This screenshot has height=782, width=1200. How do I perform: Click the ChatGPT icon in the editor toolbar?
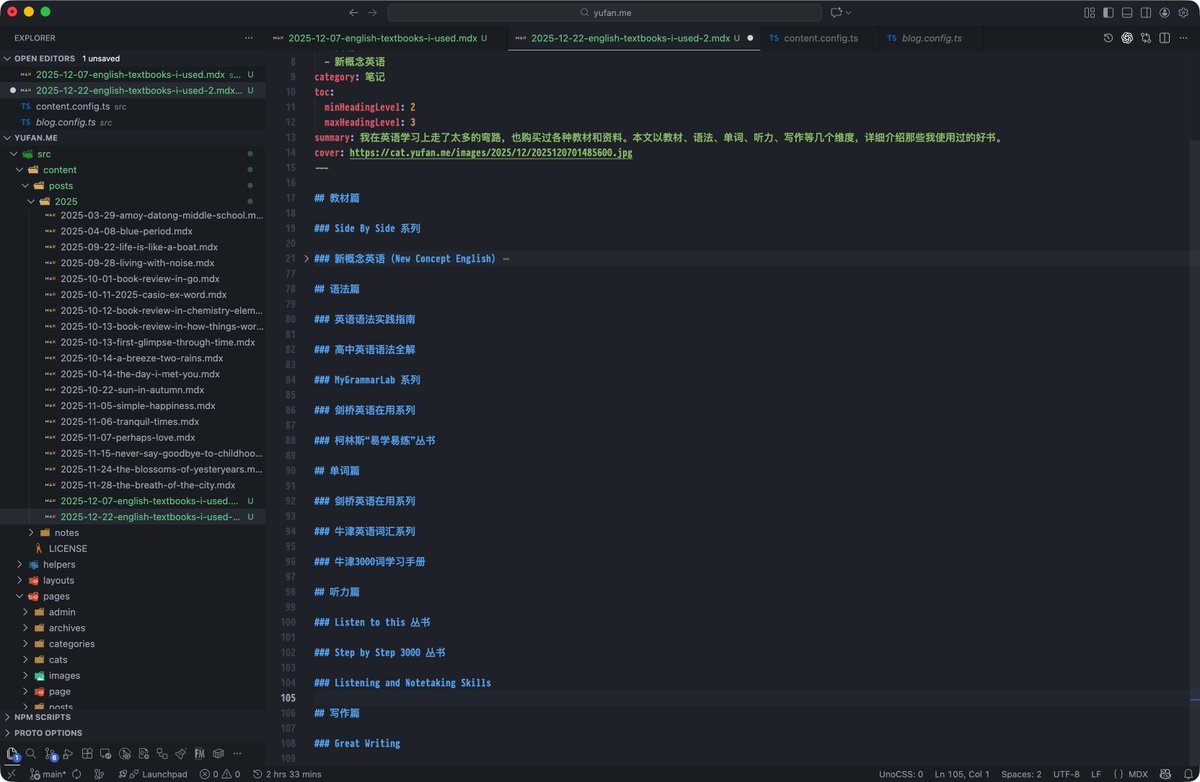click(x=1127, y=38)
